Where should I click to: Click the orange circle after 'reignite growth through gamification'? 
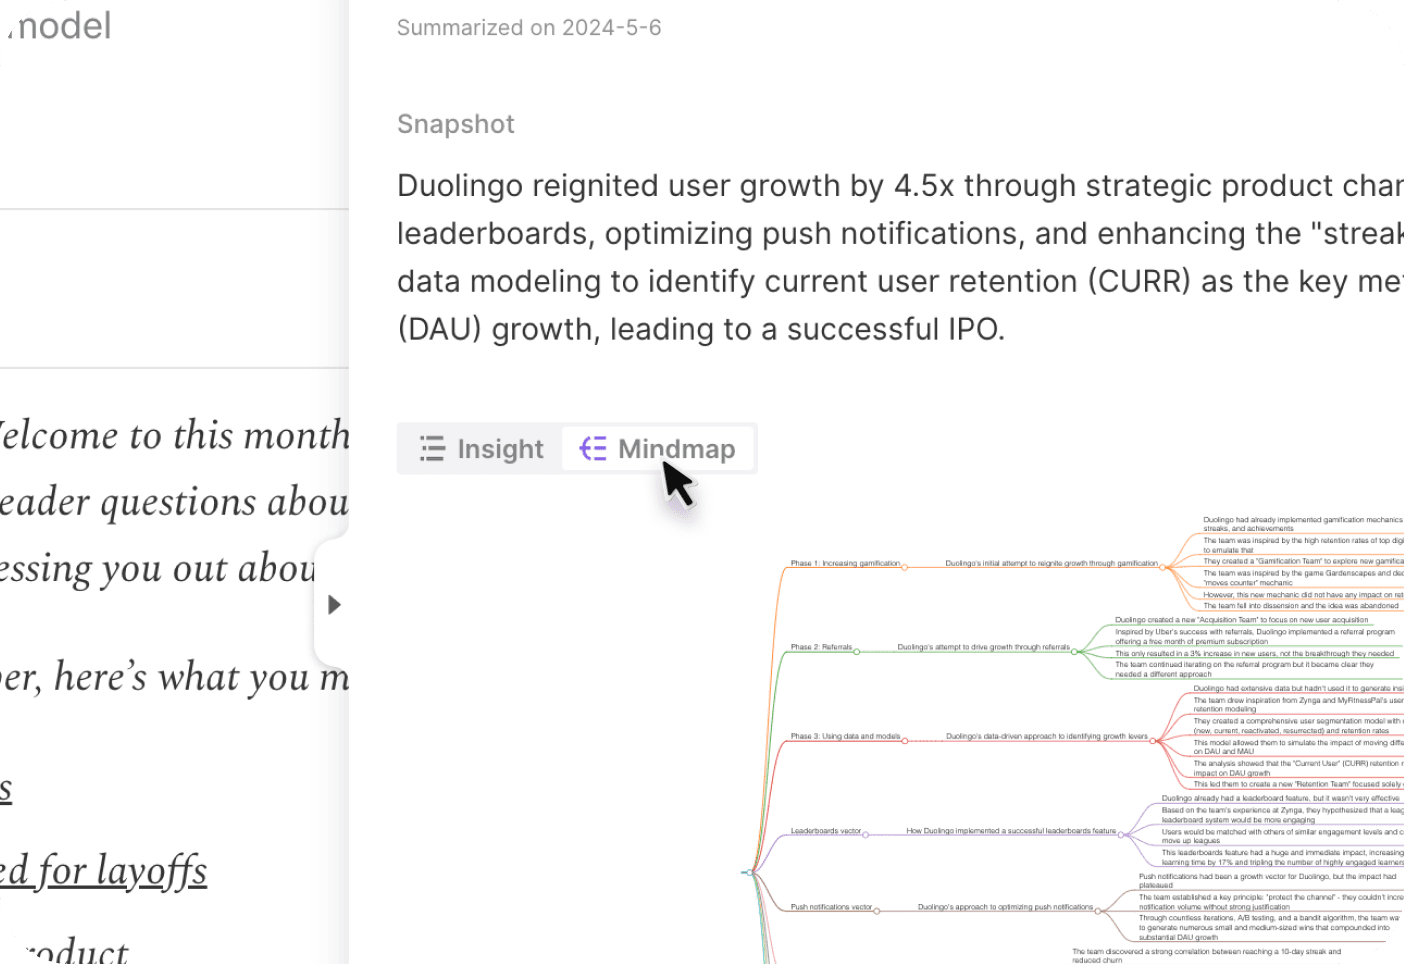point(1162,567)
